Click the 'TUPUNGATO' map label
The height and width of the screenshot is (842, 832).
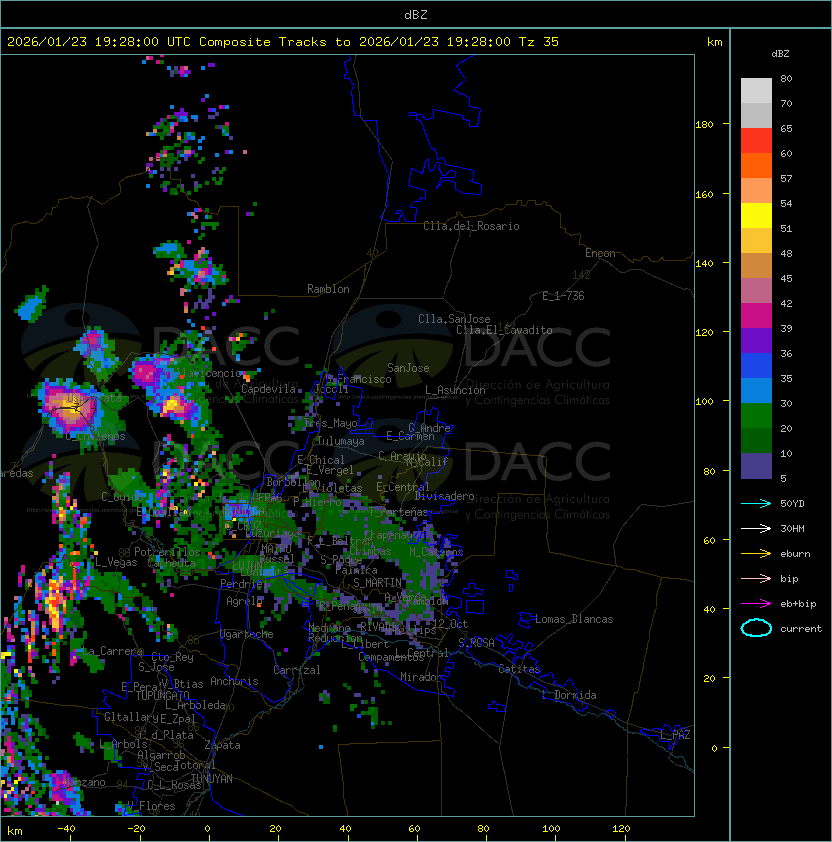pyautogui.click(x=162, y=695)
